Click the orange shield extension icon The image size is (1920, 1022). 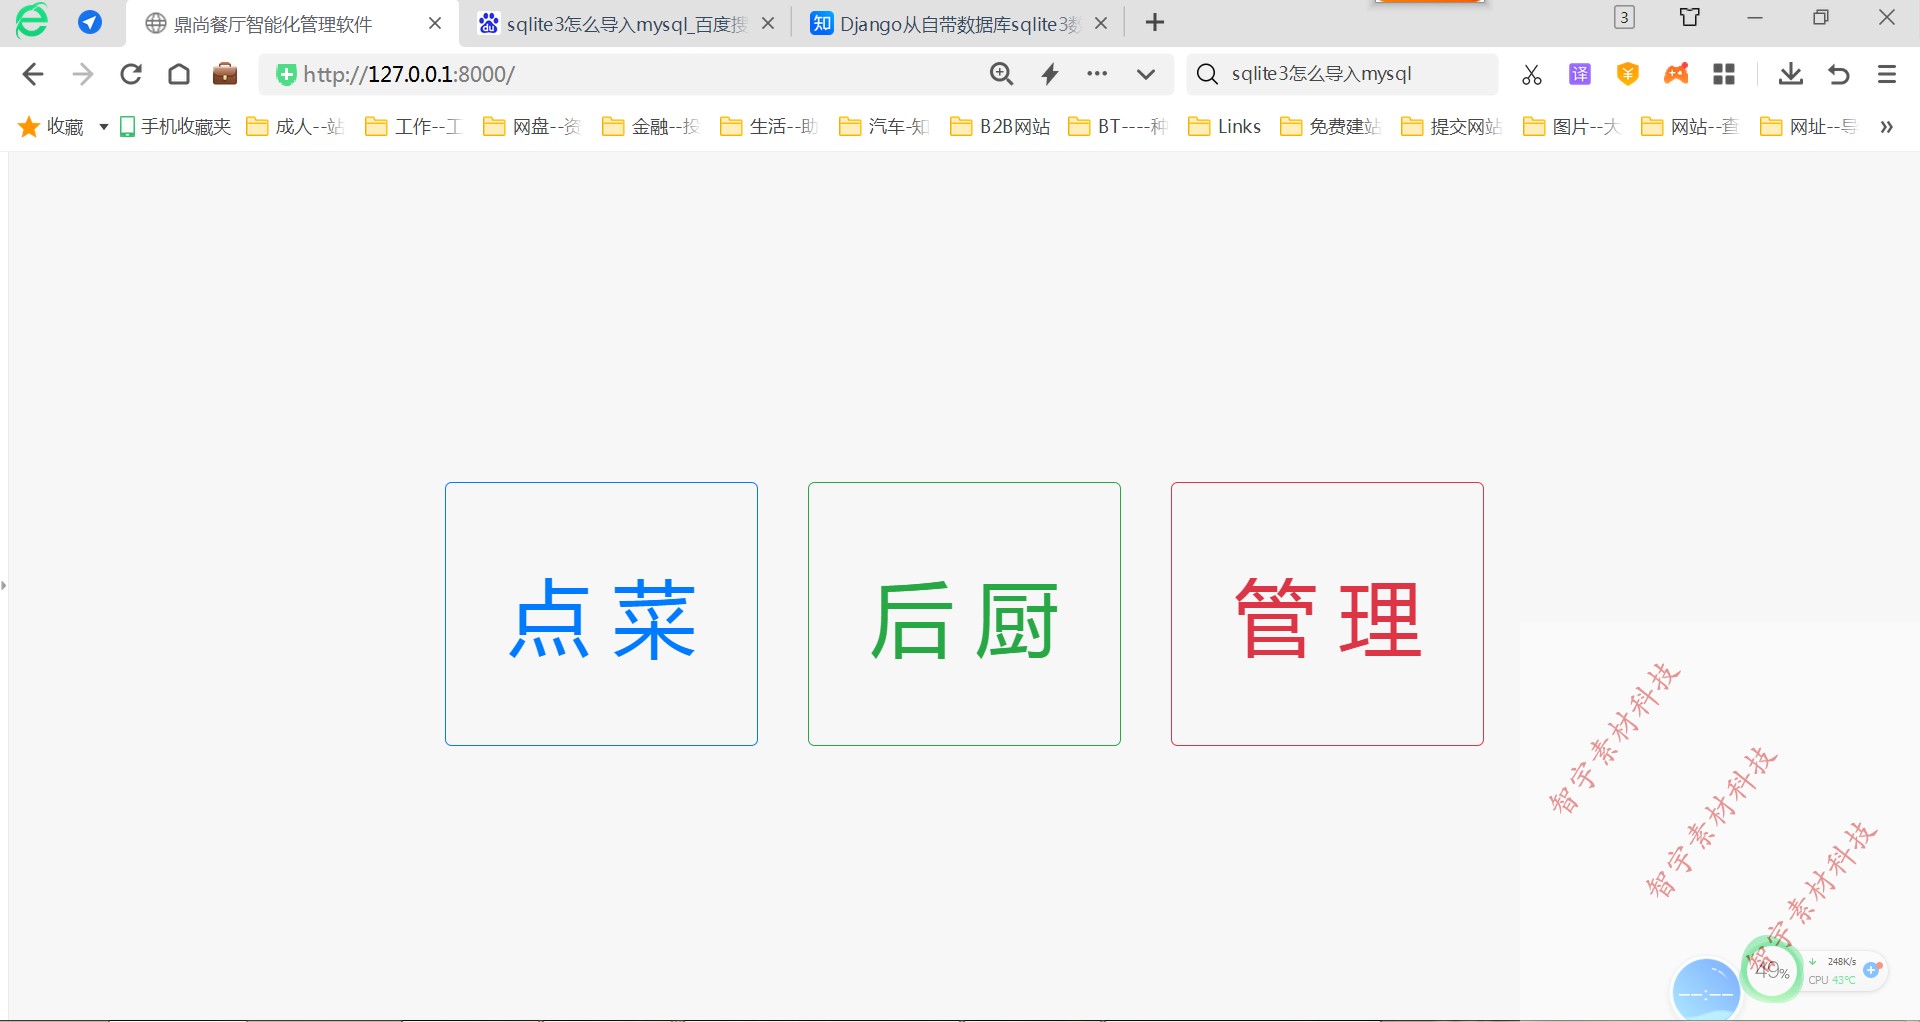(1628, 74)
